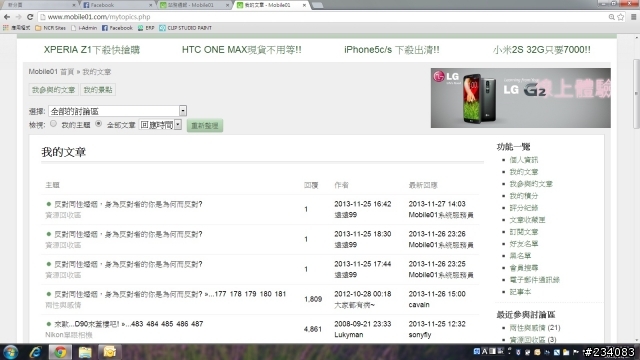Switch to the first browser tab
Image resolution: width=640 pixels, height=360 pixels.
point(40,5)
